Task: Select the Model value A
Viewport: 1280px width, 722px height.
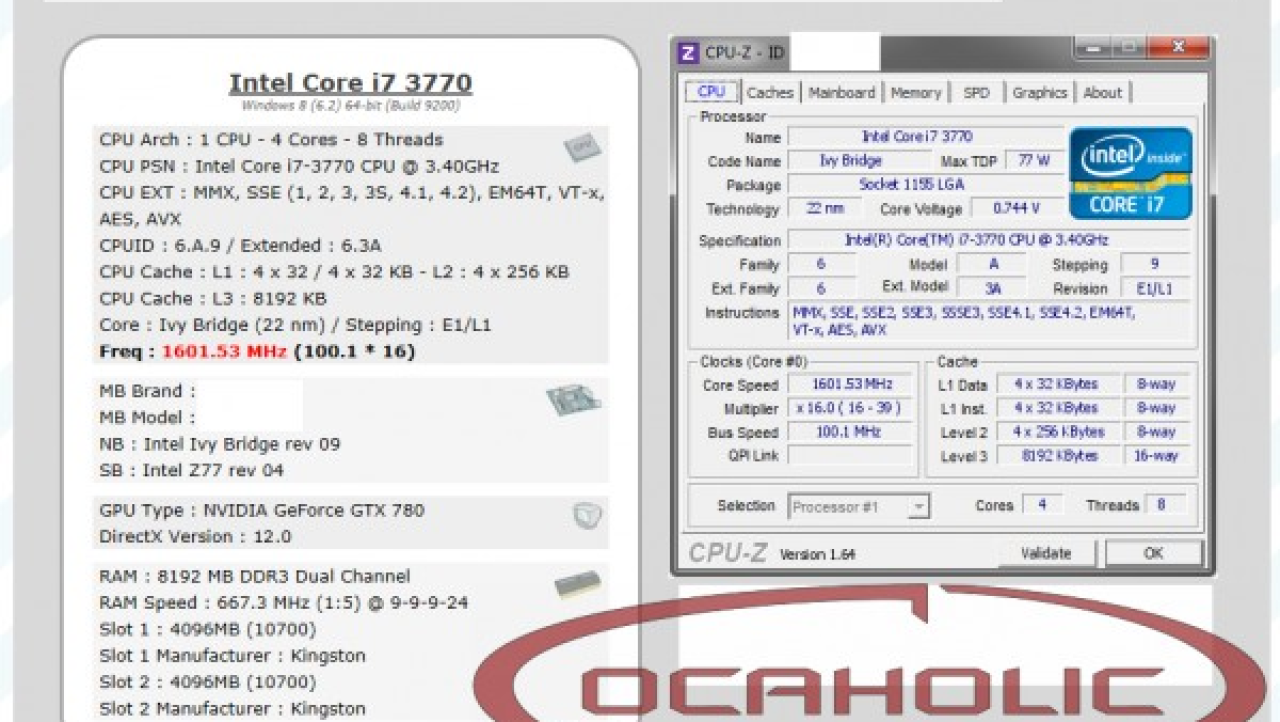Action: [992, 265]
